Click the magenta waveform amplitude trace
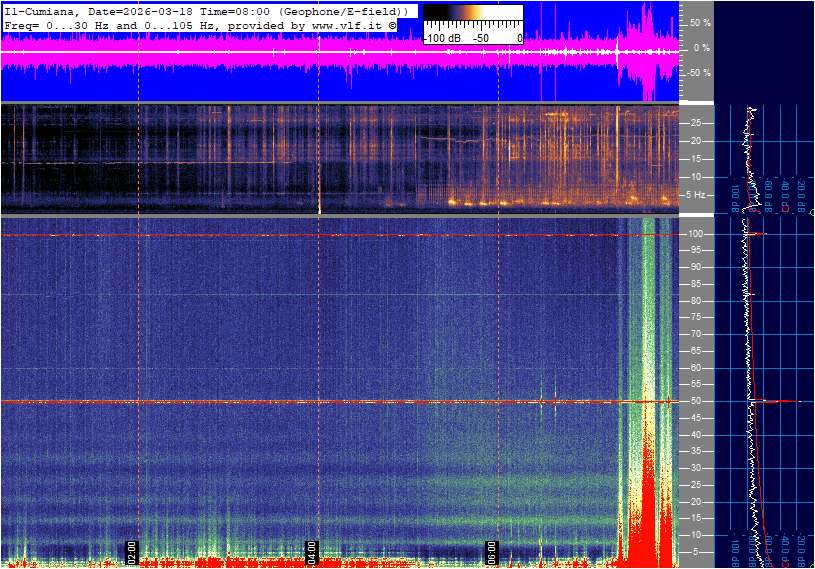The width and height of the screenshot is (815, 569). (x=300, y=50)
